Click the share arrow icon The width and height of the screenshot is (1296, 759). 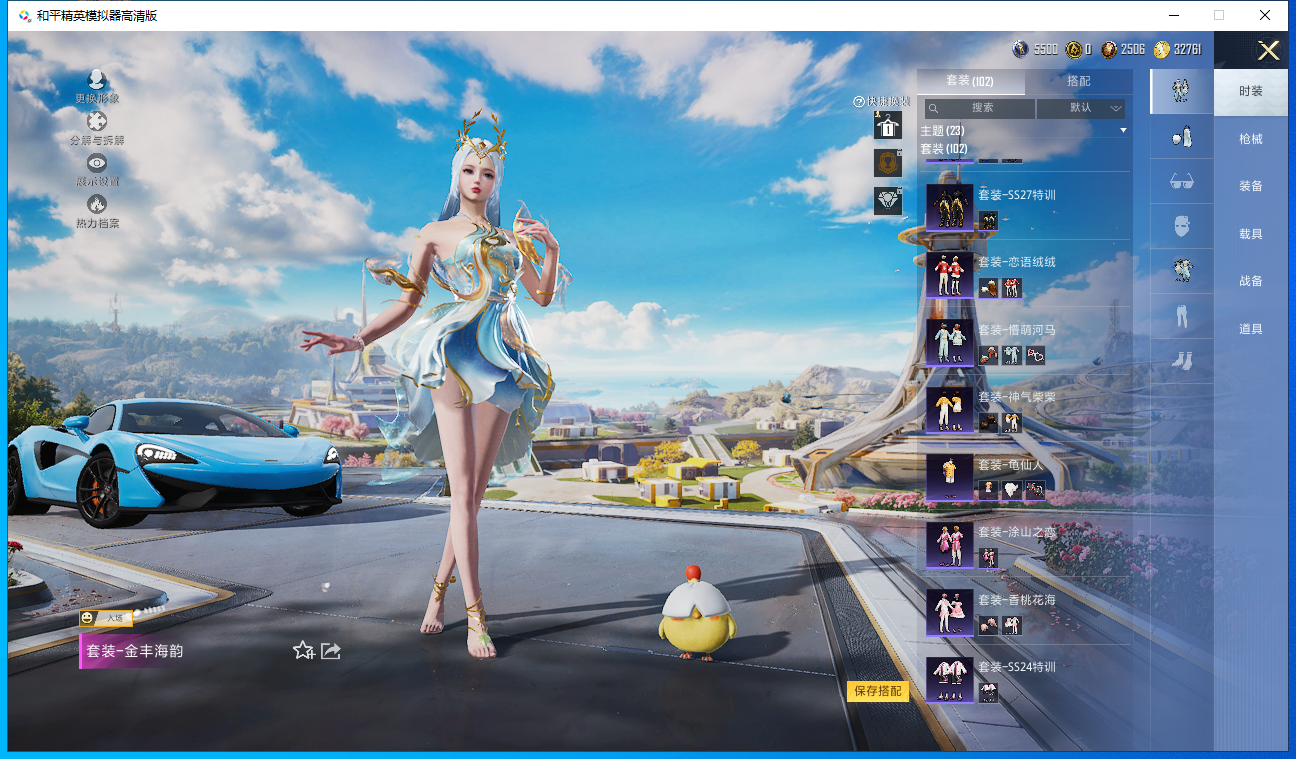coord(331,651)
